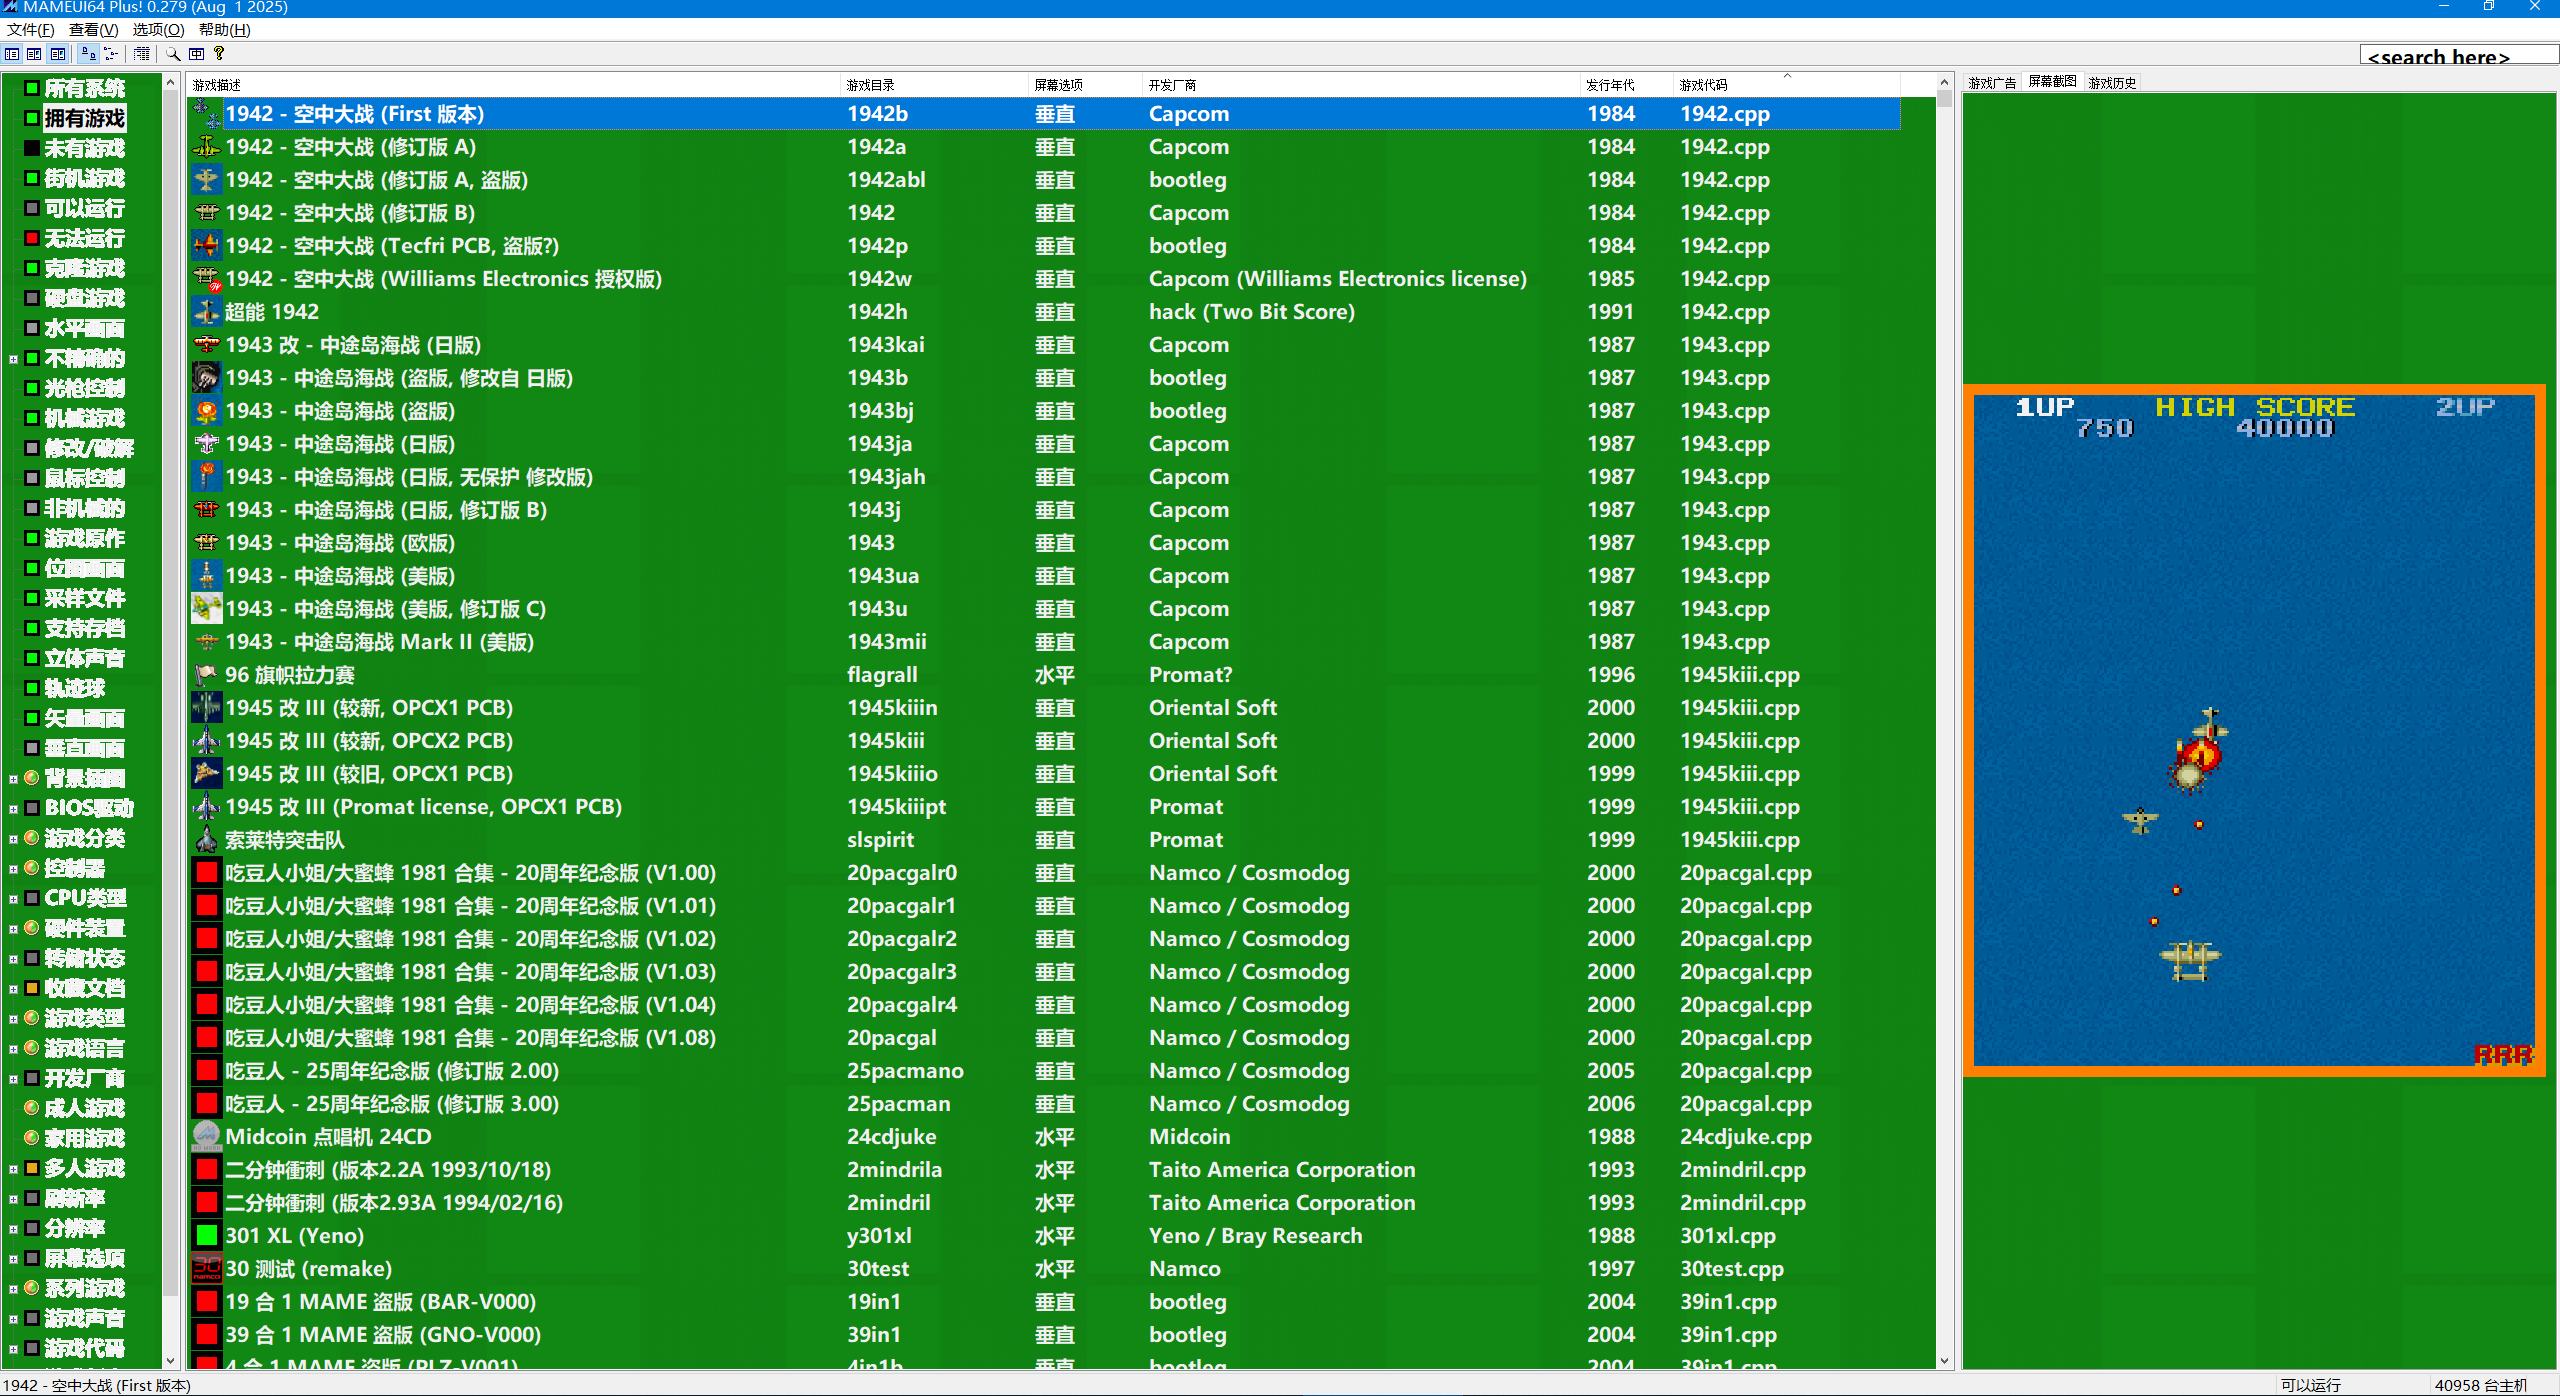The width and height of the screenshot is (2560, 1396).
Task: Select the row 39 合 1 MAME 盗版 (GNO-V000)
Action: (x=1045, y=1335)
